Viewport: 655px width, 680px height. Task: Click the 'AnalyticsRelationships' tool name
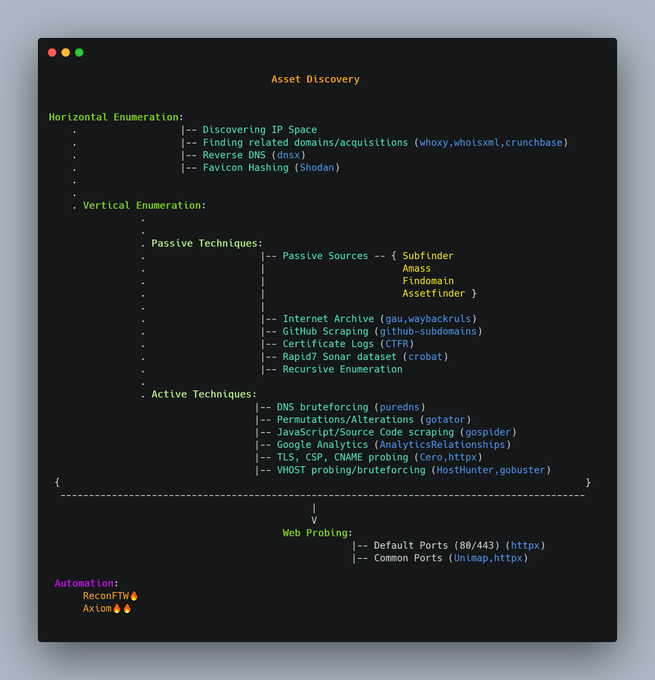(442, 445)
